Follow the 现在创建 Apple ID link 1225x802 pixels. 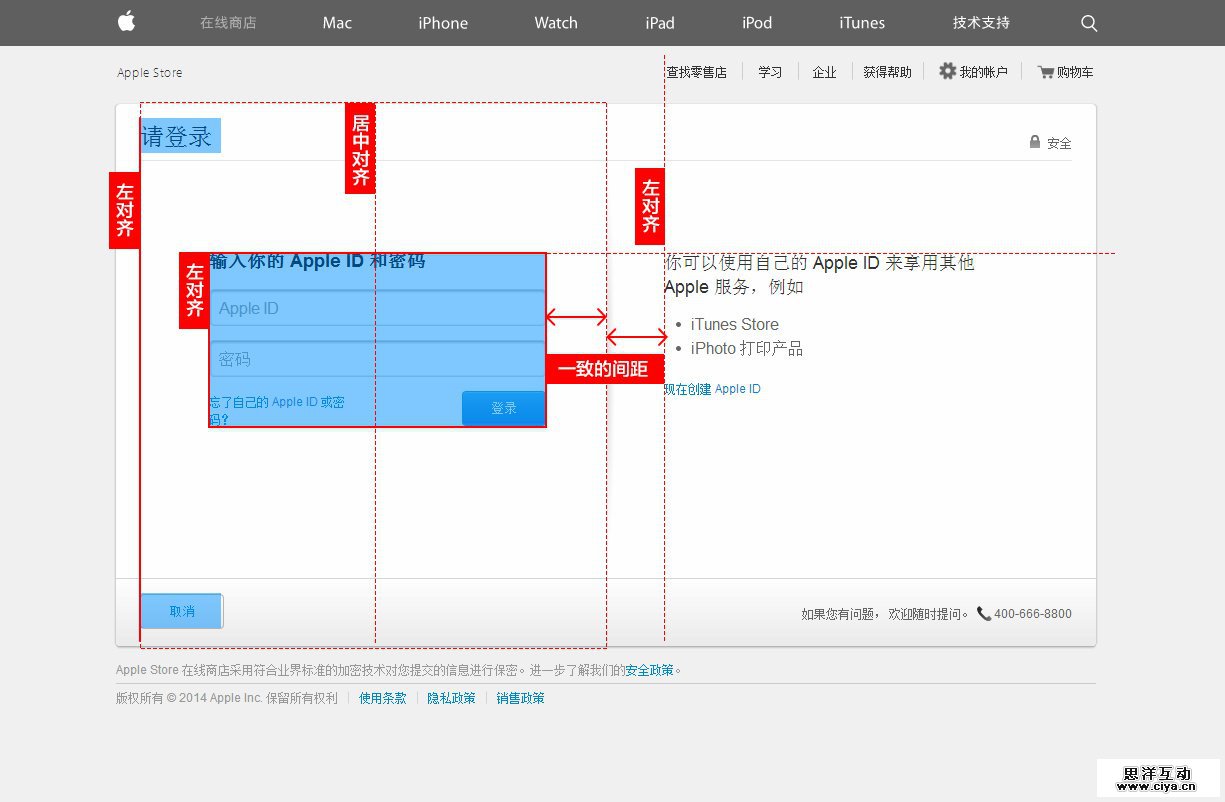712,389
